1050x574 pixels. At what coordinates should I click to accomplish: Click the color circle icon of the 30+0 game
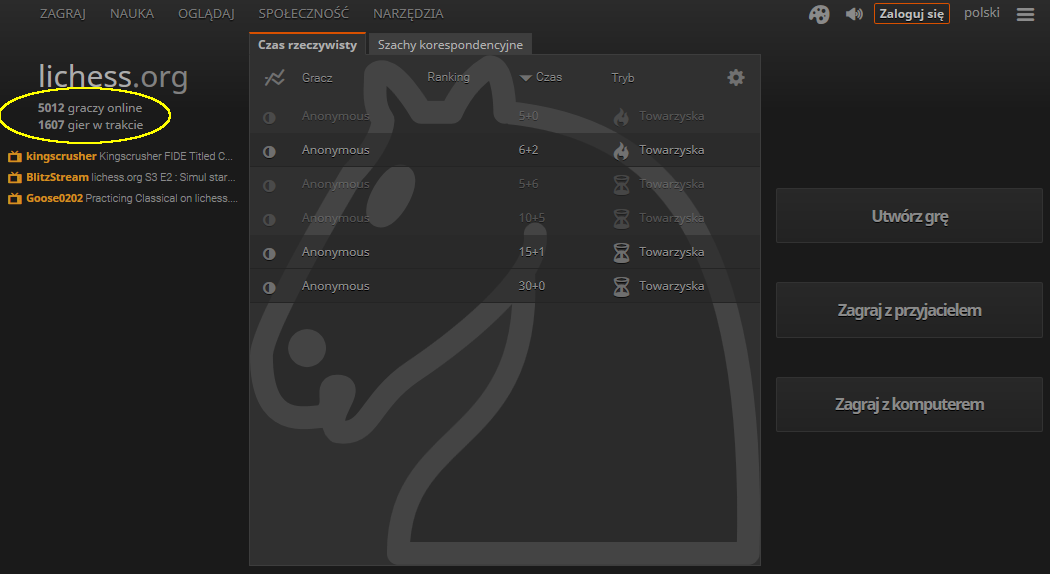[x=269, y=287]
